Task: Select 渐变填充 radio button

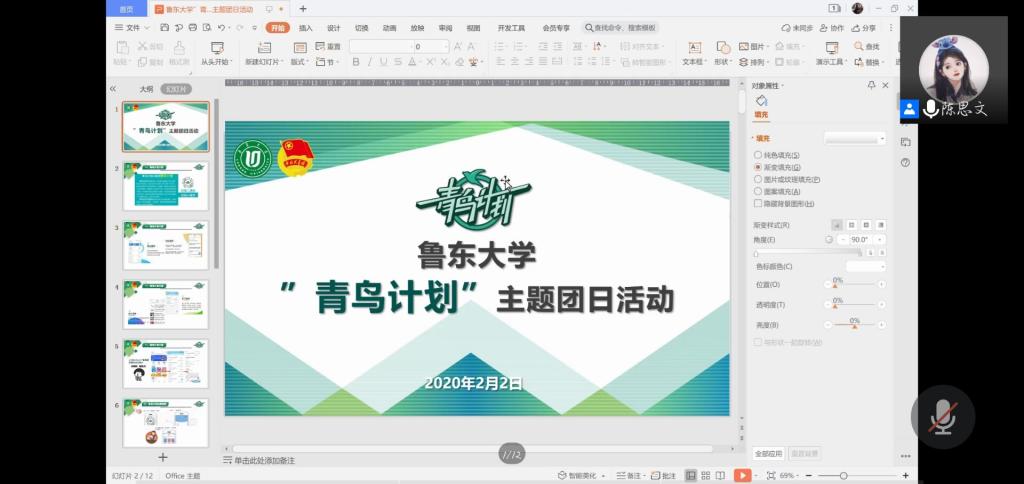Action: click(x=758, y=167)
